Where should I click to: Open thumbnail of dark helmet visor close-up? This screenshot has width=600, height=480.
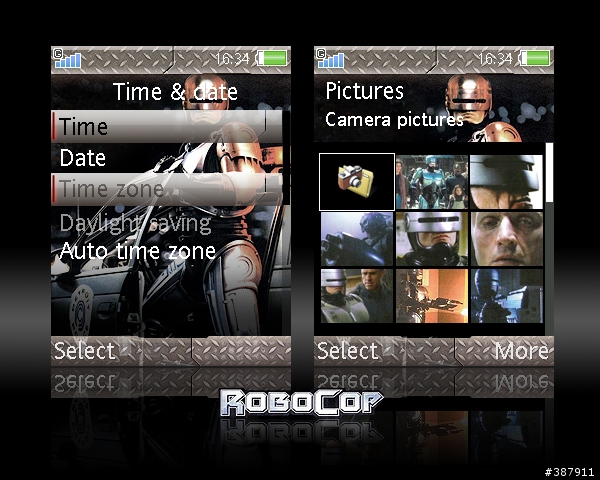pos(506,182)
